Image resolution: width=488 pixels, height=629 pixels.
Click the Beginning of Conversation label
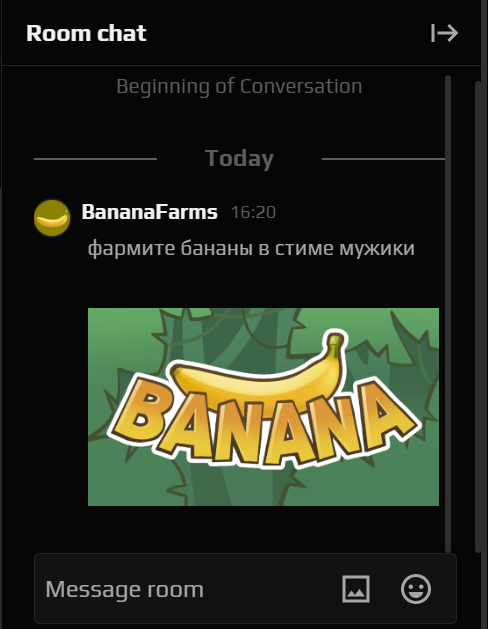239,87
